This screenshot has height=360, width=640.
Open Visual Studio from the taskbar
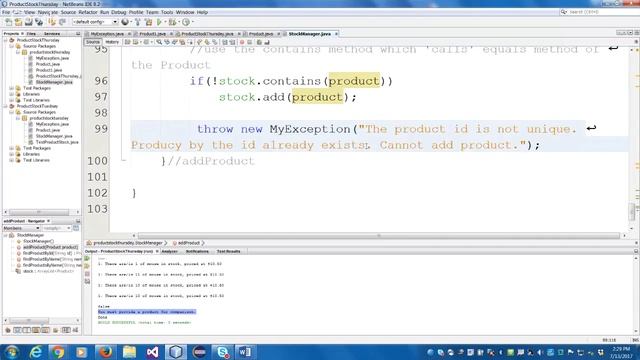point(152,352)
